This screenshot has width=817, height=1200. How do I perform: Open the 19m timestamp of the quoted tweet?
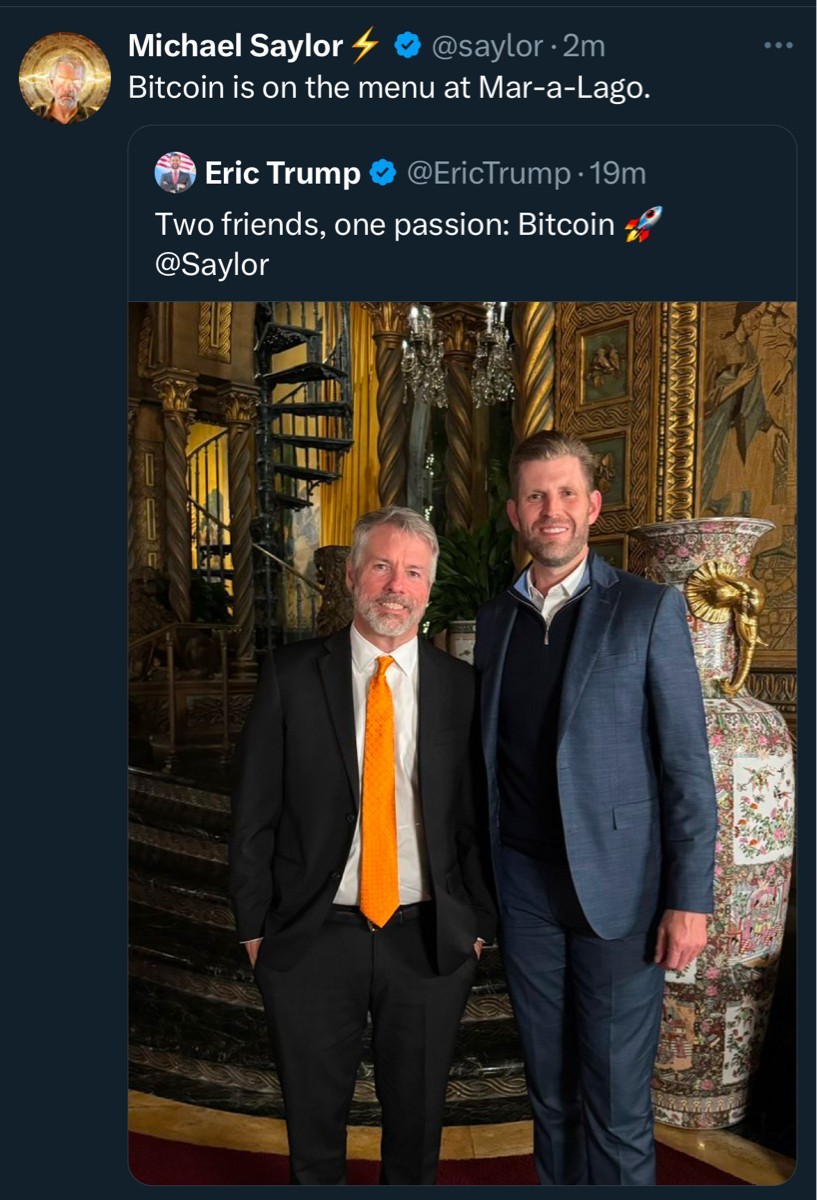coord(618,173)
